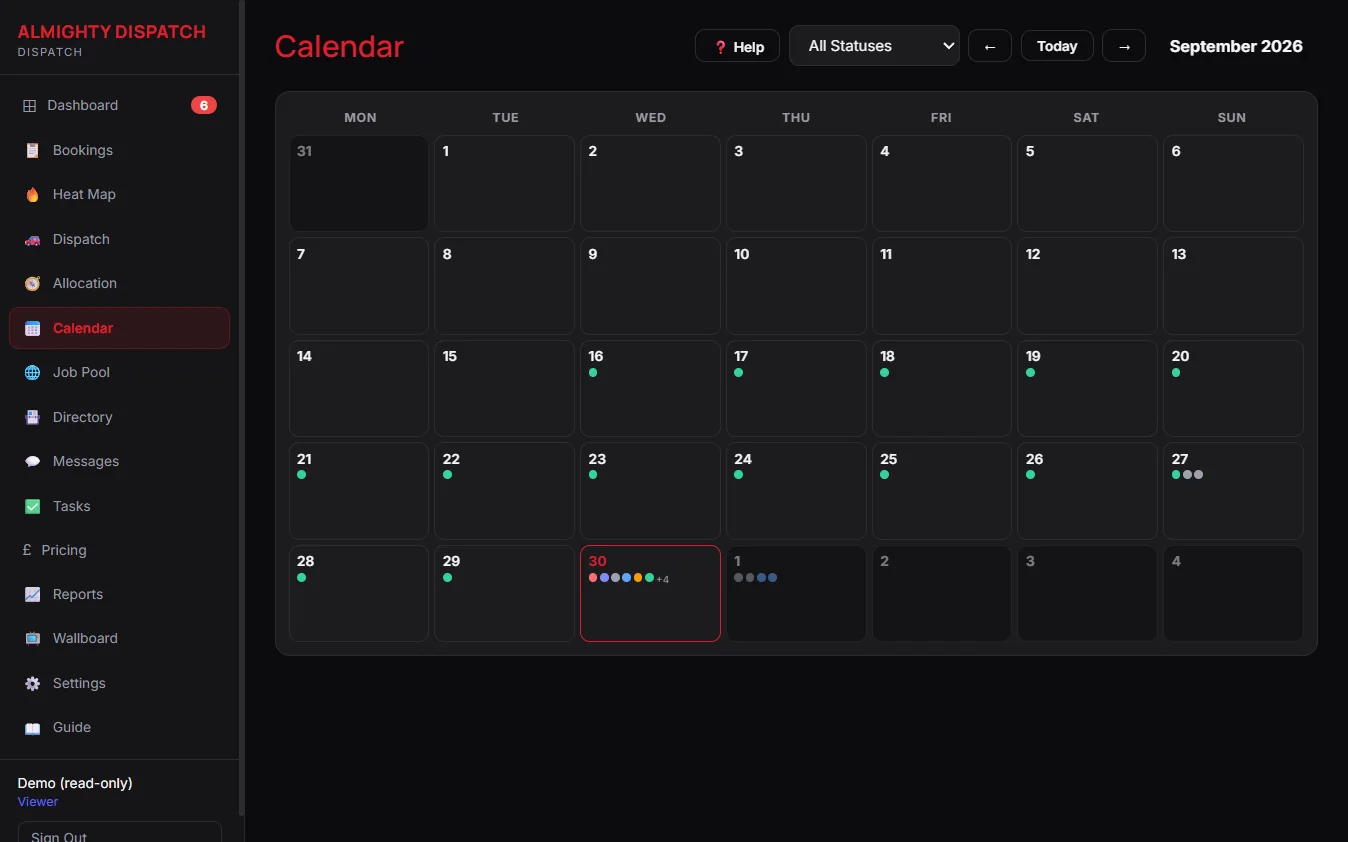
Task: Click the Allocation compass icon
Action: pyautogui.click(x=33, y=284)
